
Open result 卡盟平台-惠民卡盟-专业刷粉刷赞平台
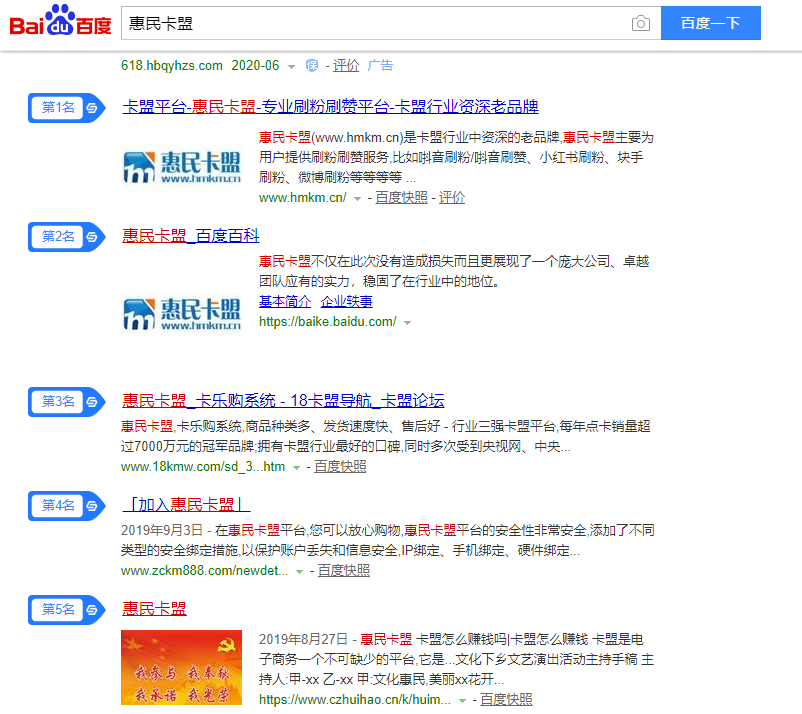[330, 106]
